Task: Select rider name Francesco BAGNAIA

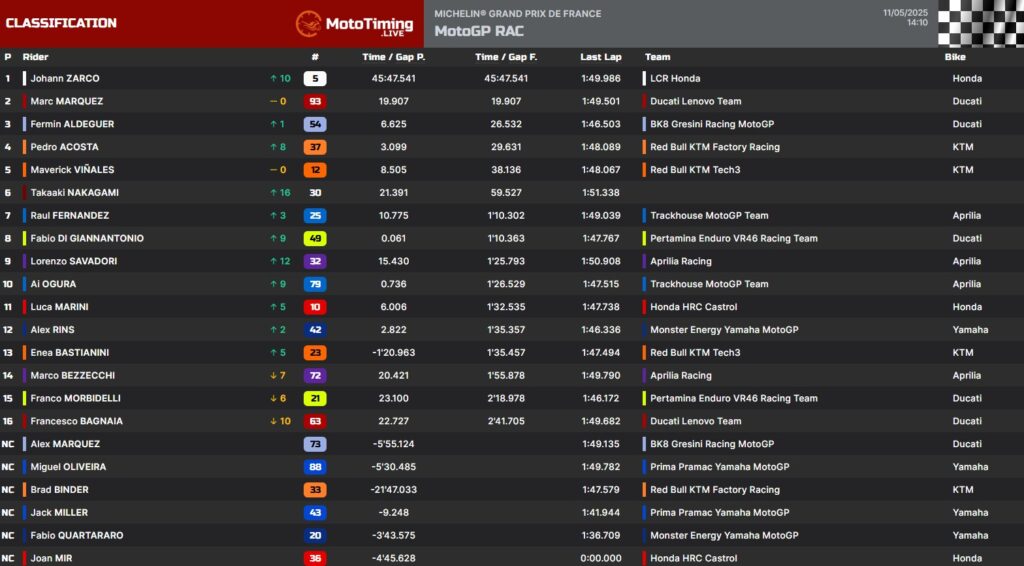Action: point(76,421)
